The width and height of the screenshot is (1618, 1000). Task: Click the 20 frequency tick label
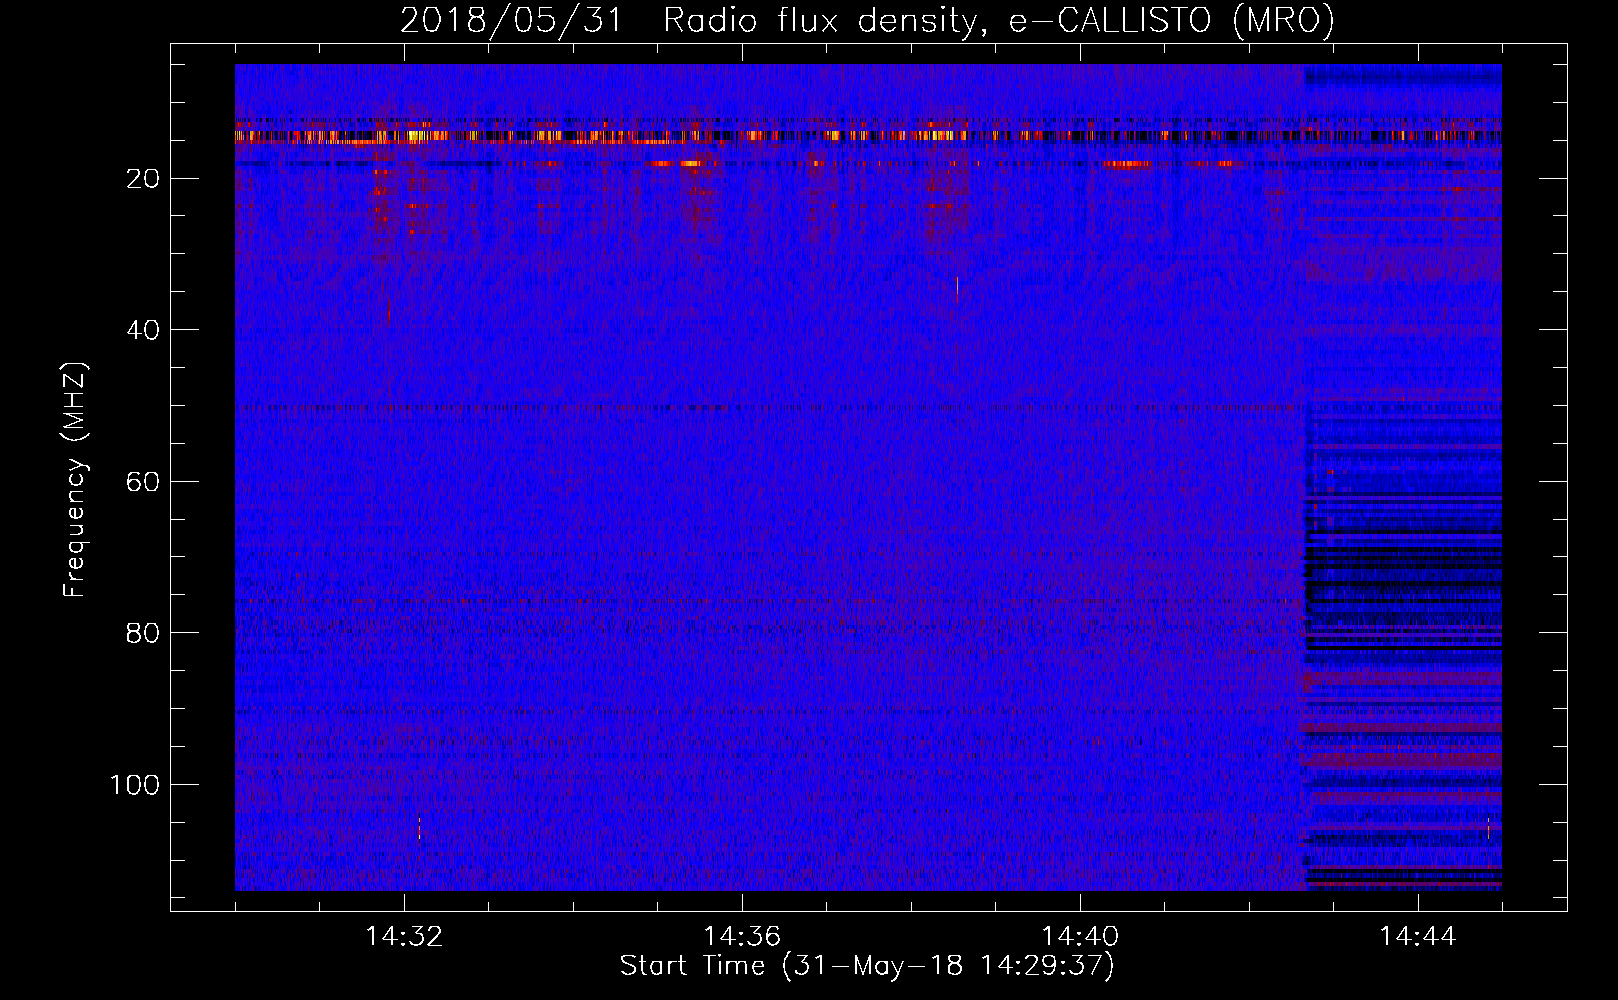[144, 179]
